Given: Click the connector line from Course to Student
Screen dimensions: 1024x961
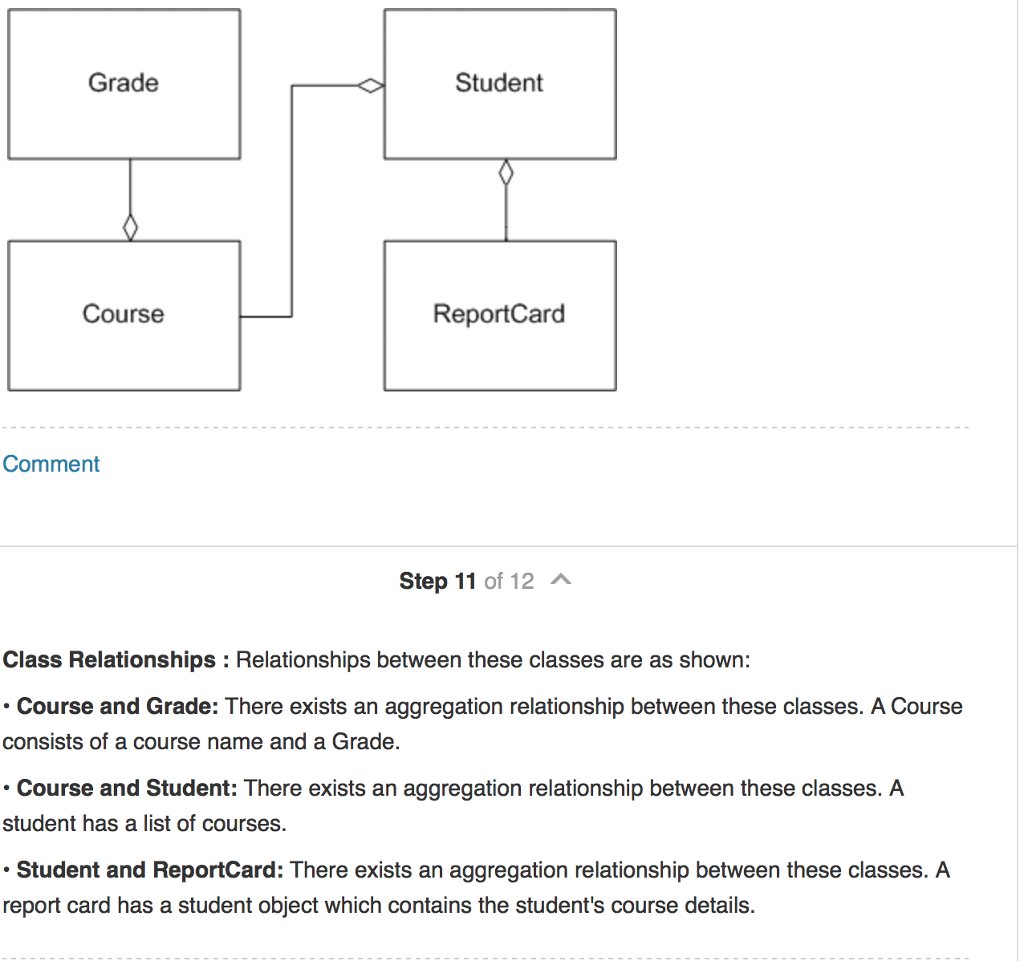Looking at the screenshot, I should click(291, 200).
